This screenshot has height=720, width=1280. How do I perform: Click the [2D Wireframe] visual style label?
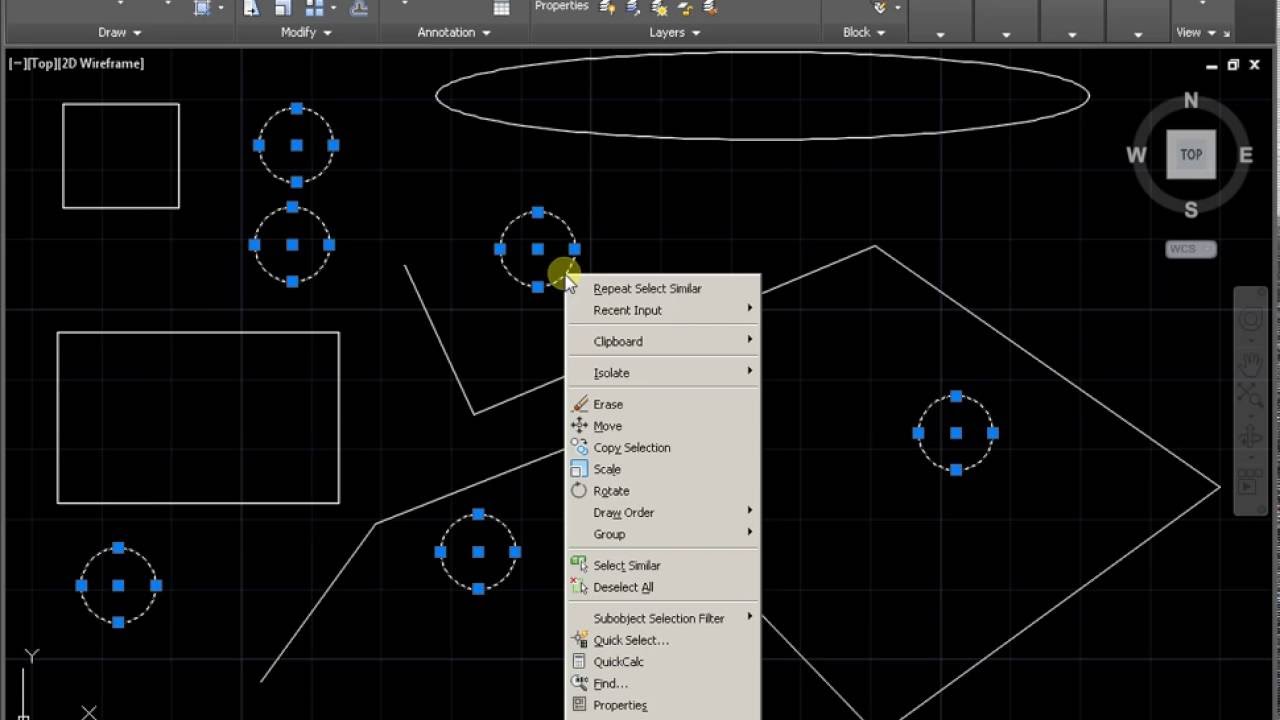[102, 63]
